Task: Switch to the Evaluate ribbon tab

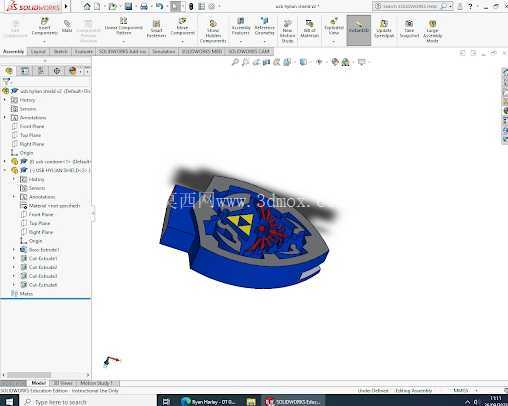Action: 83,52
